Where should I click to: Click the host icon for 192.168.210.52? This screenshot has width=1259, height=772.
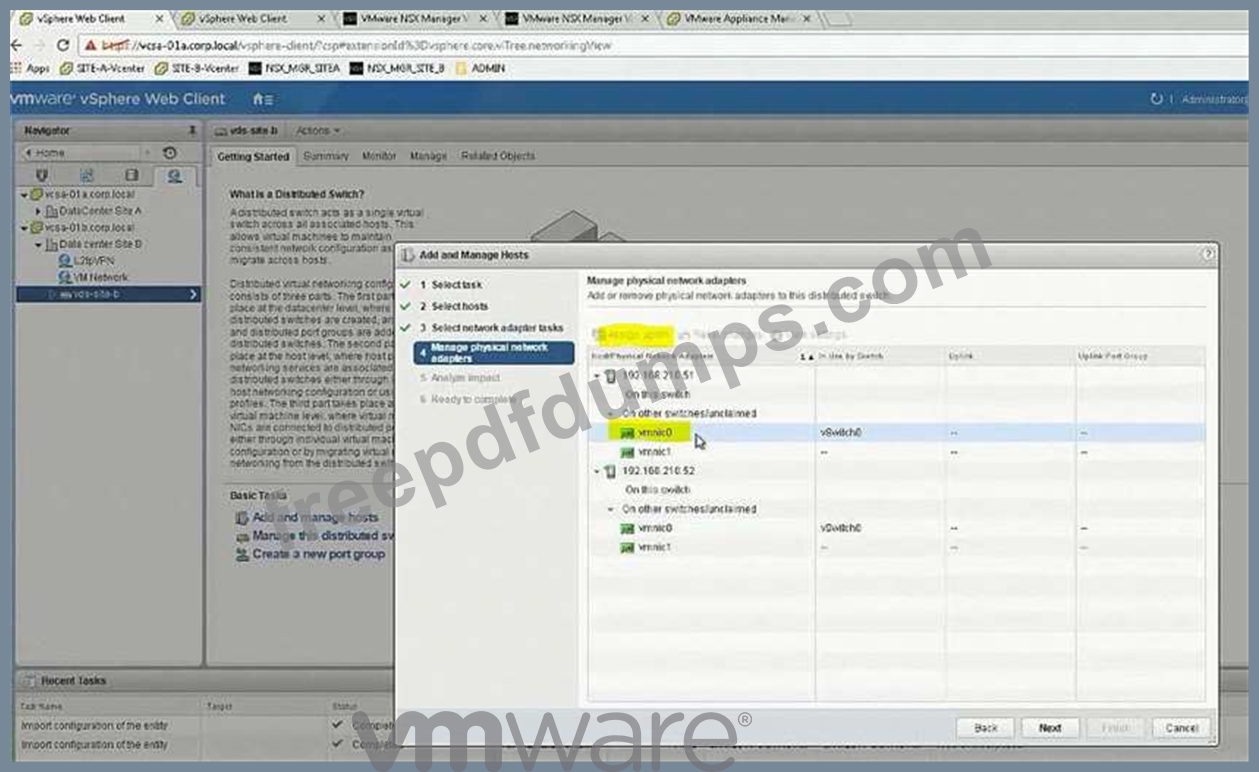[x=610, y=471]
